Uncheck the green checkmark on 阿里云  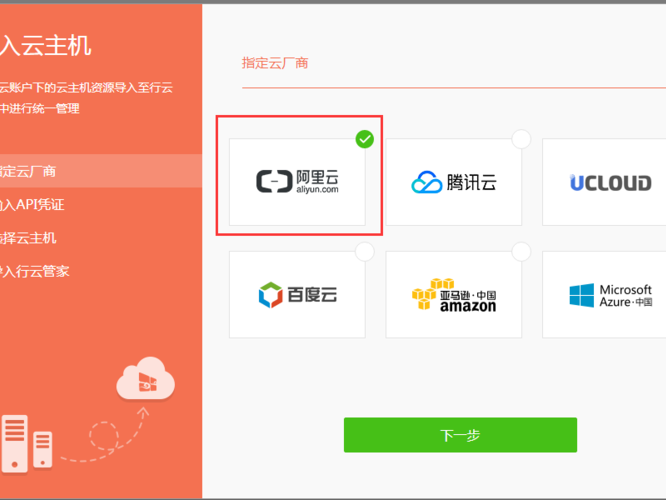pyautogui.click(x=364, y=139)
